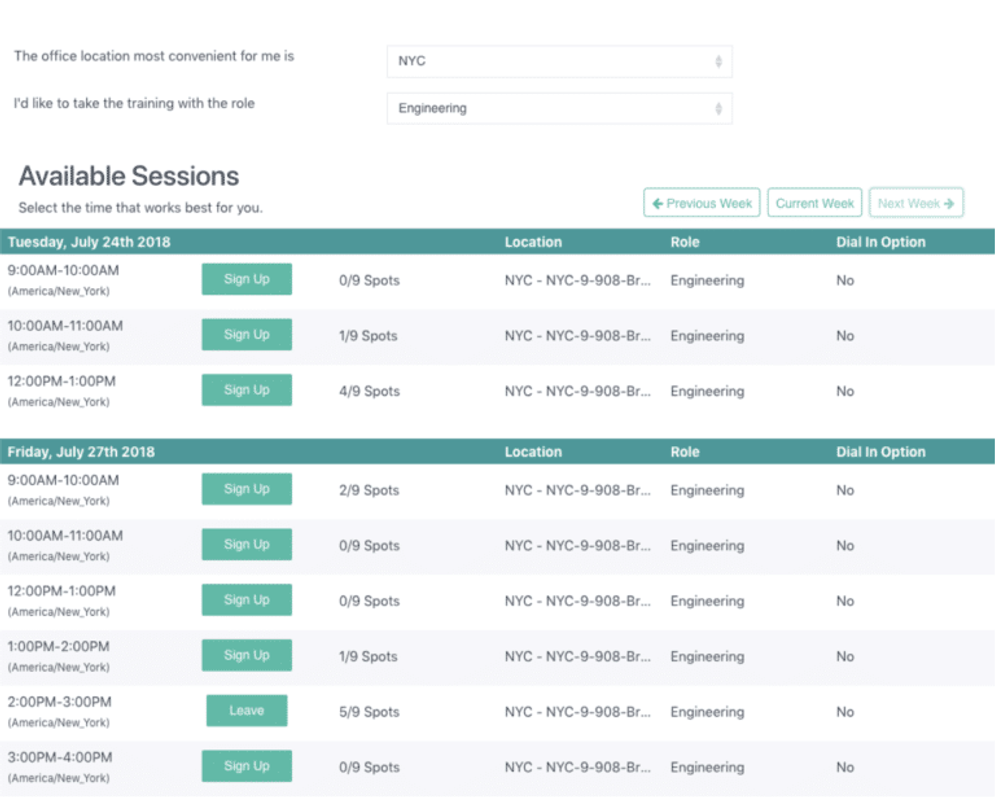Sign up for Tuesday 10:00AM-11:00AM session
This screenshot has width=995, height=797.
pyautogui.click(x=247, y=334)
